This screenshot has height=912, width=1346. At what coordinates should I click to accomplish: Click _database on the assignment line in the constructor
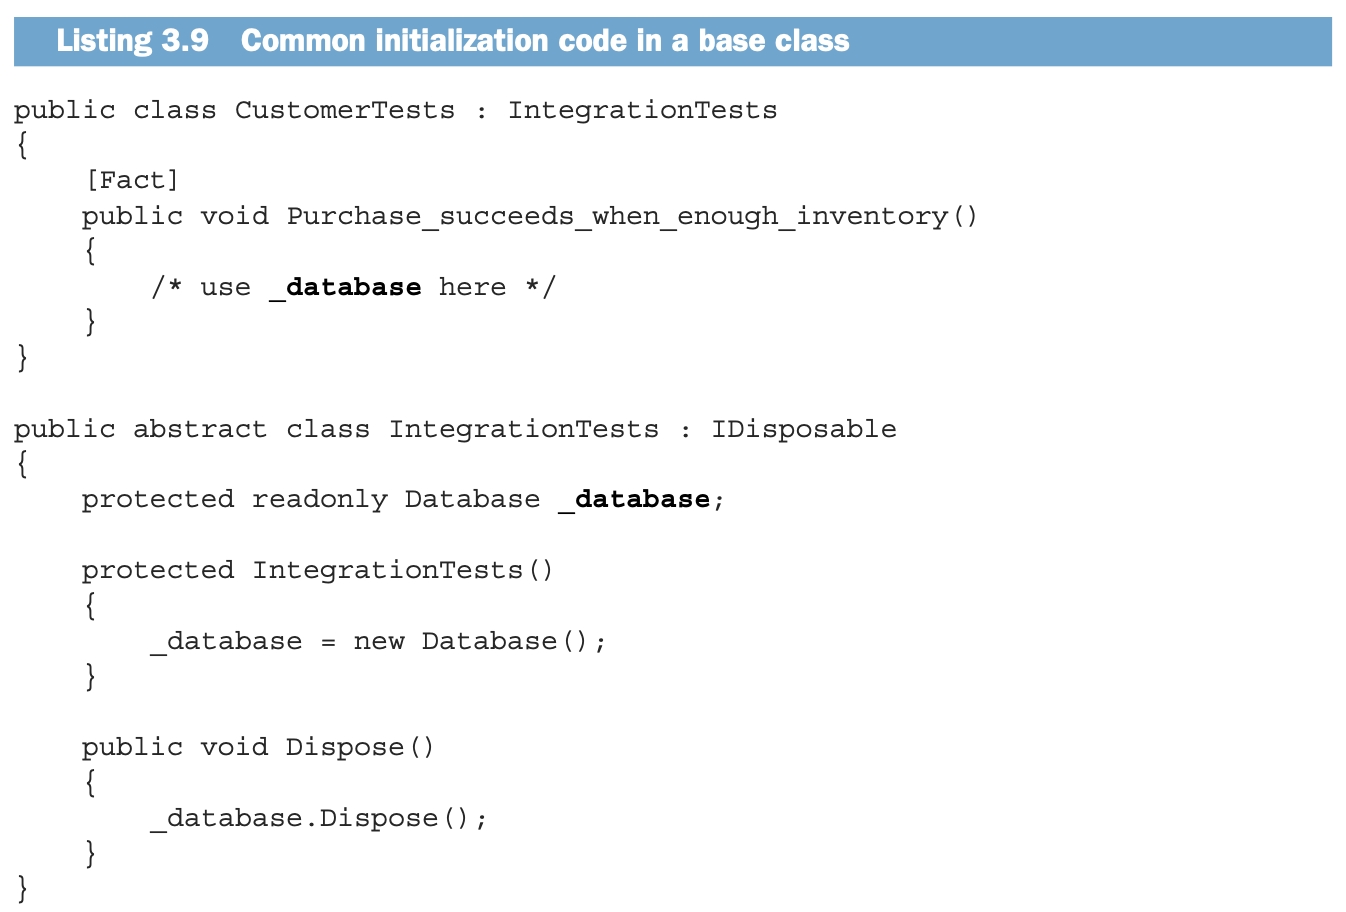click(x=226, y=641)
